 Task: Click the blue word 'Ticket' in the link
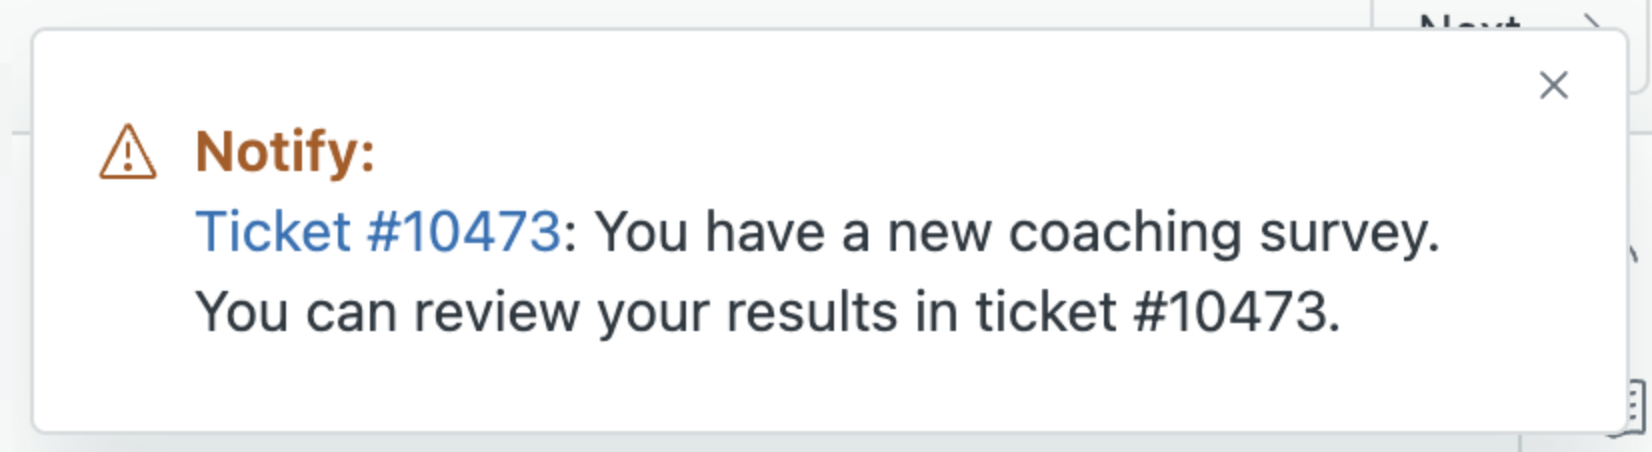(273, 232)
